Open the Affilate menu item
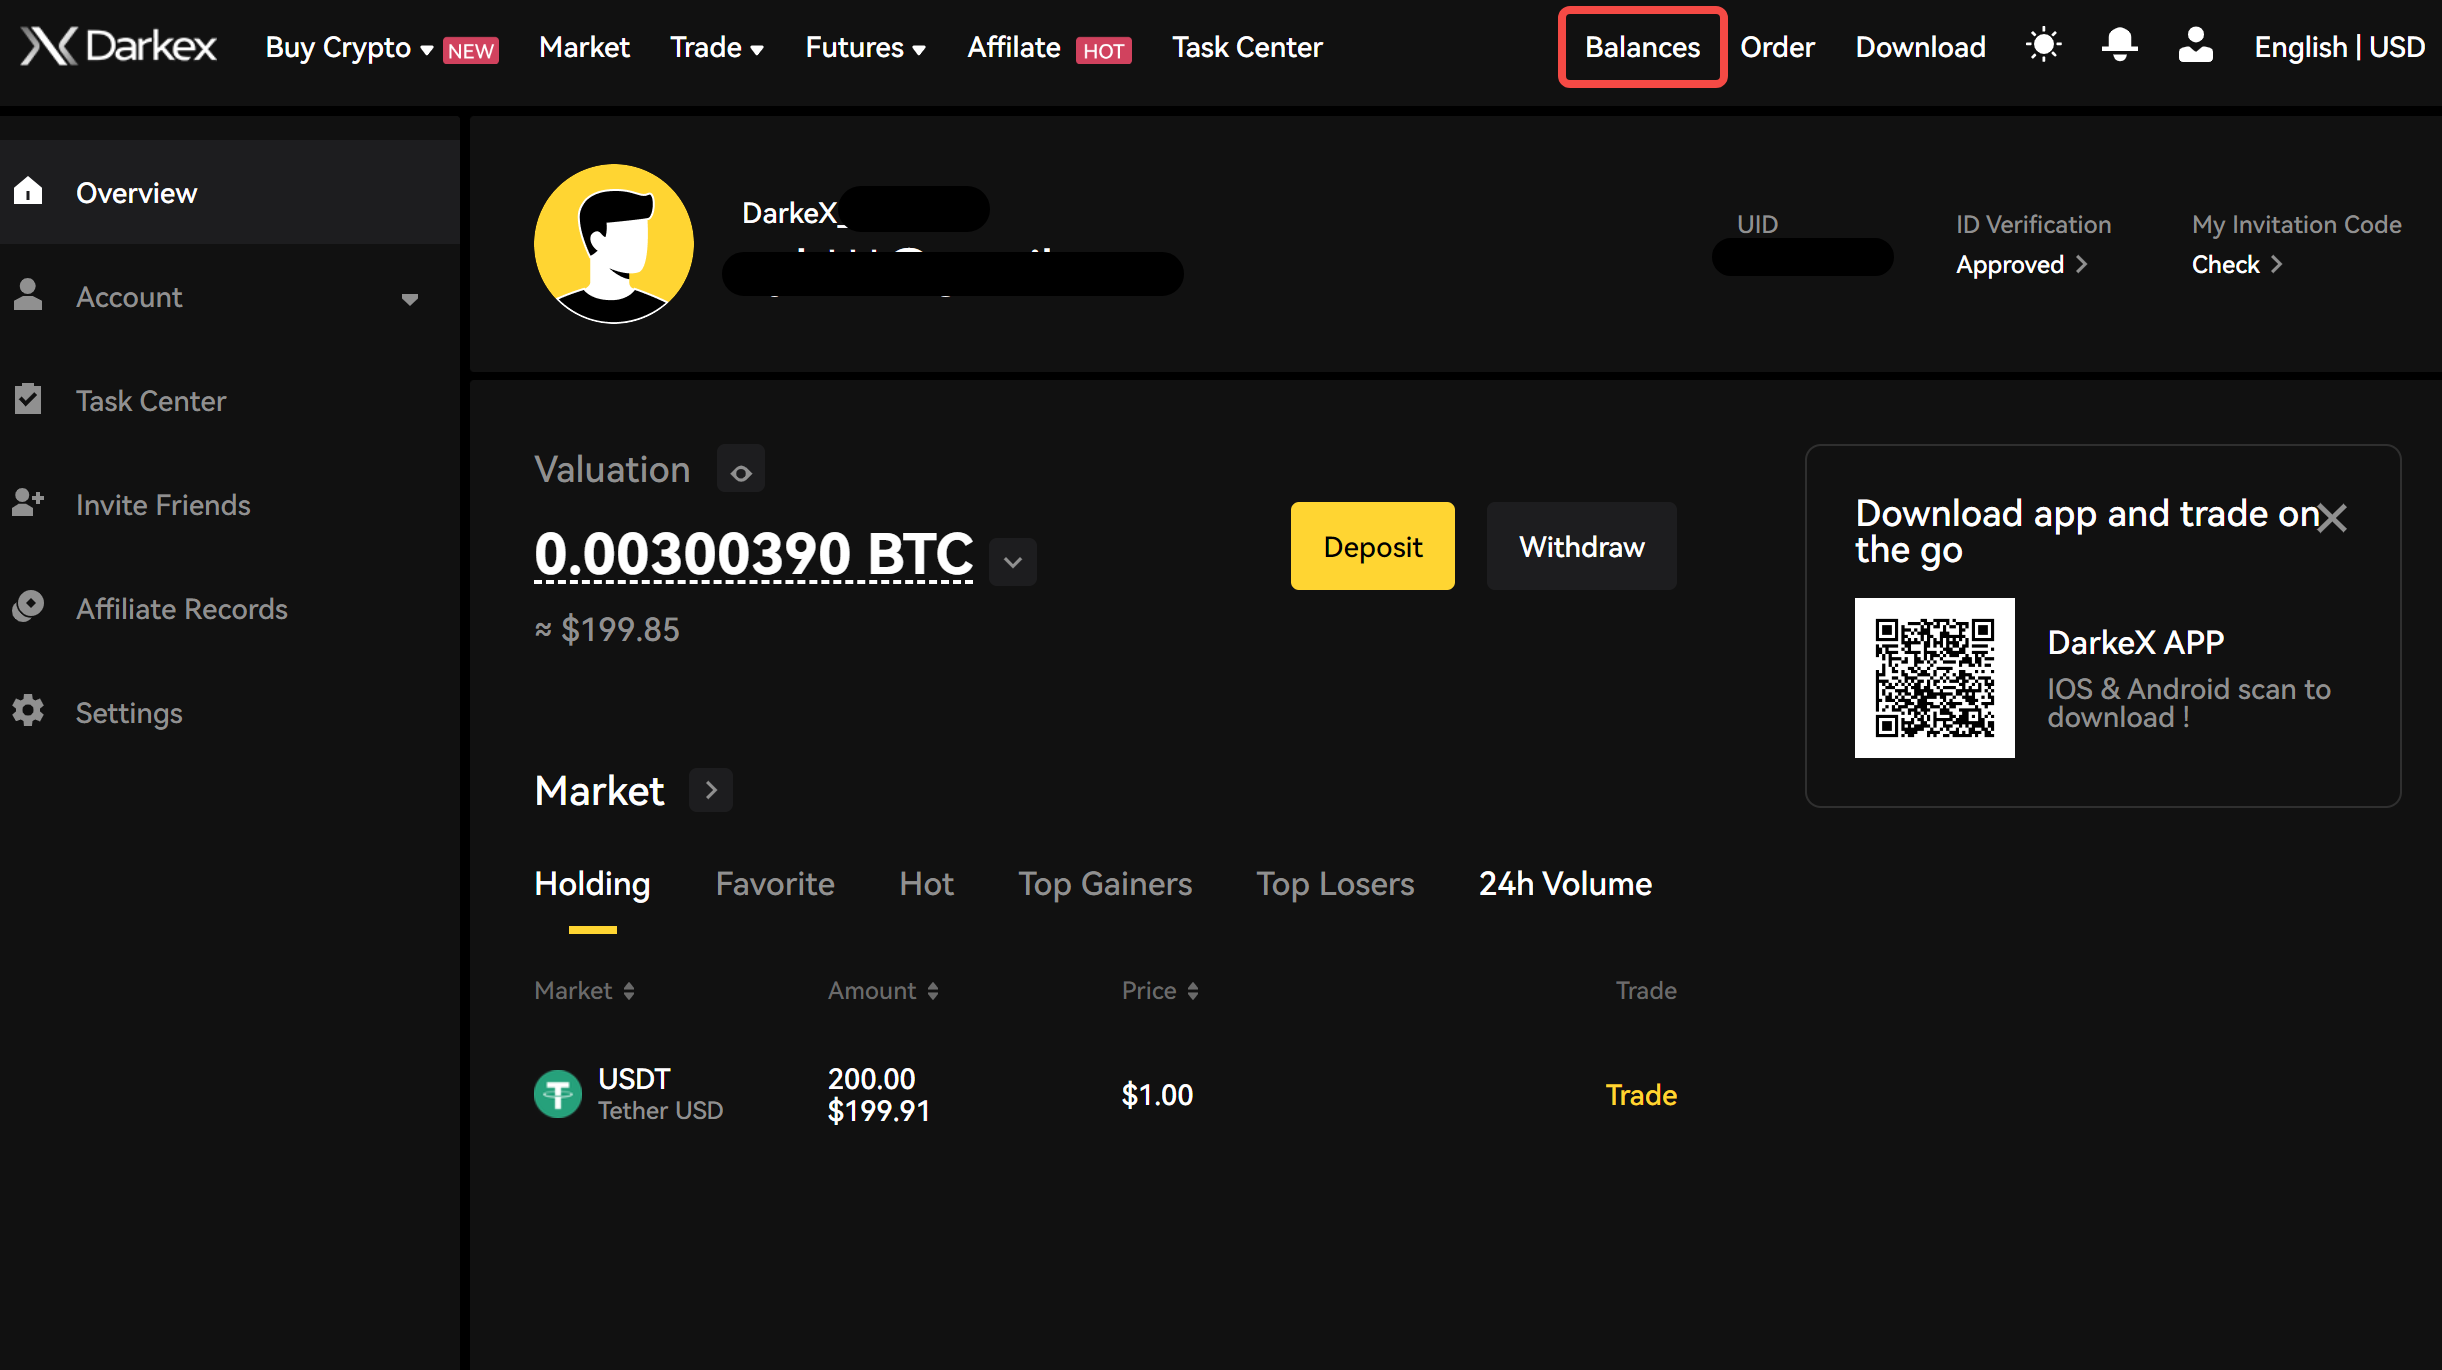 [1014, 47]
